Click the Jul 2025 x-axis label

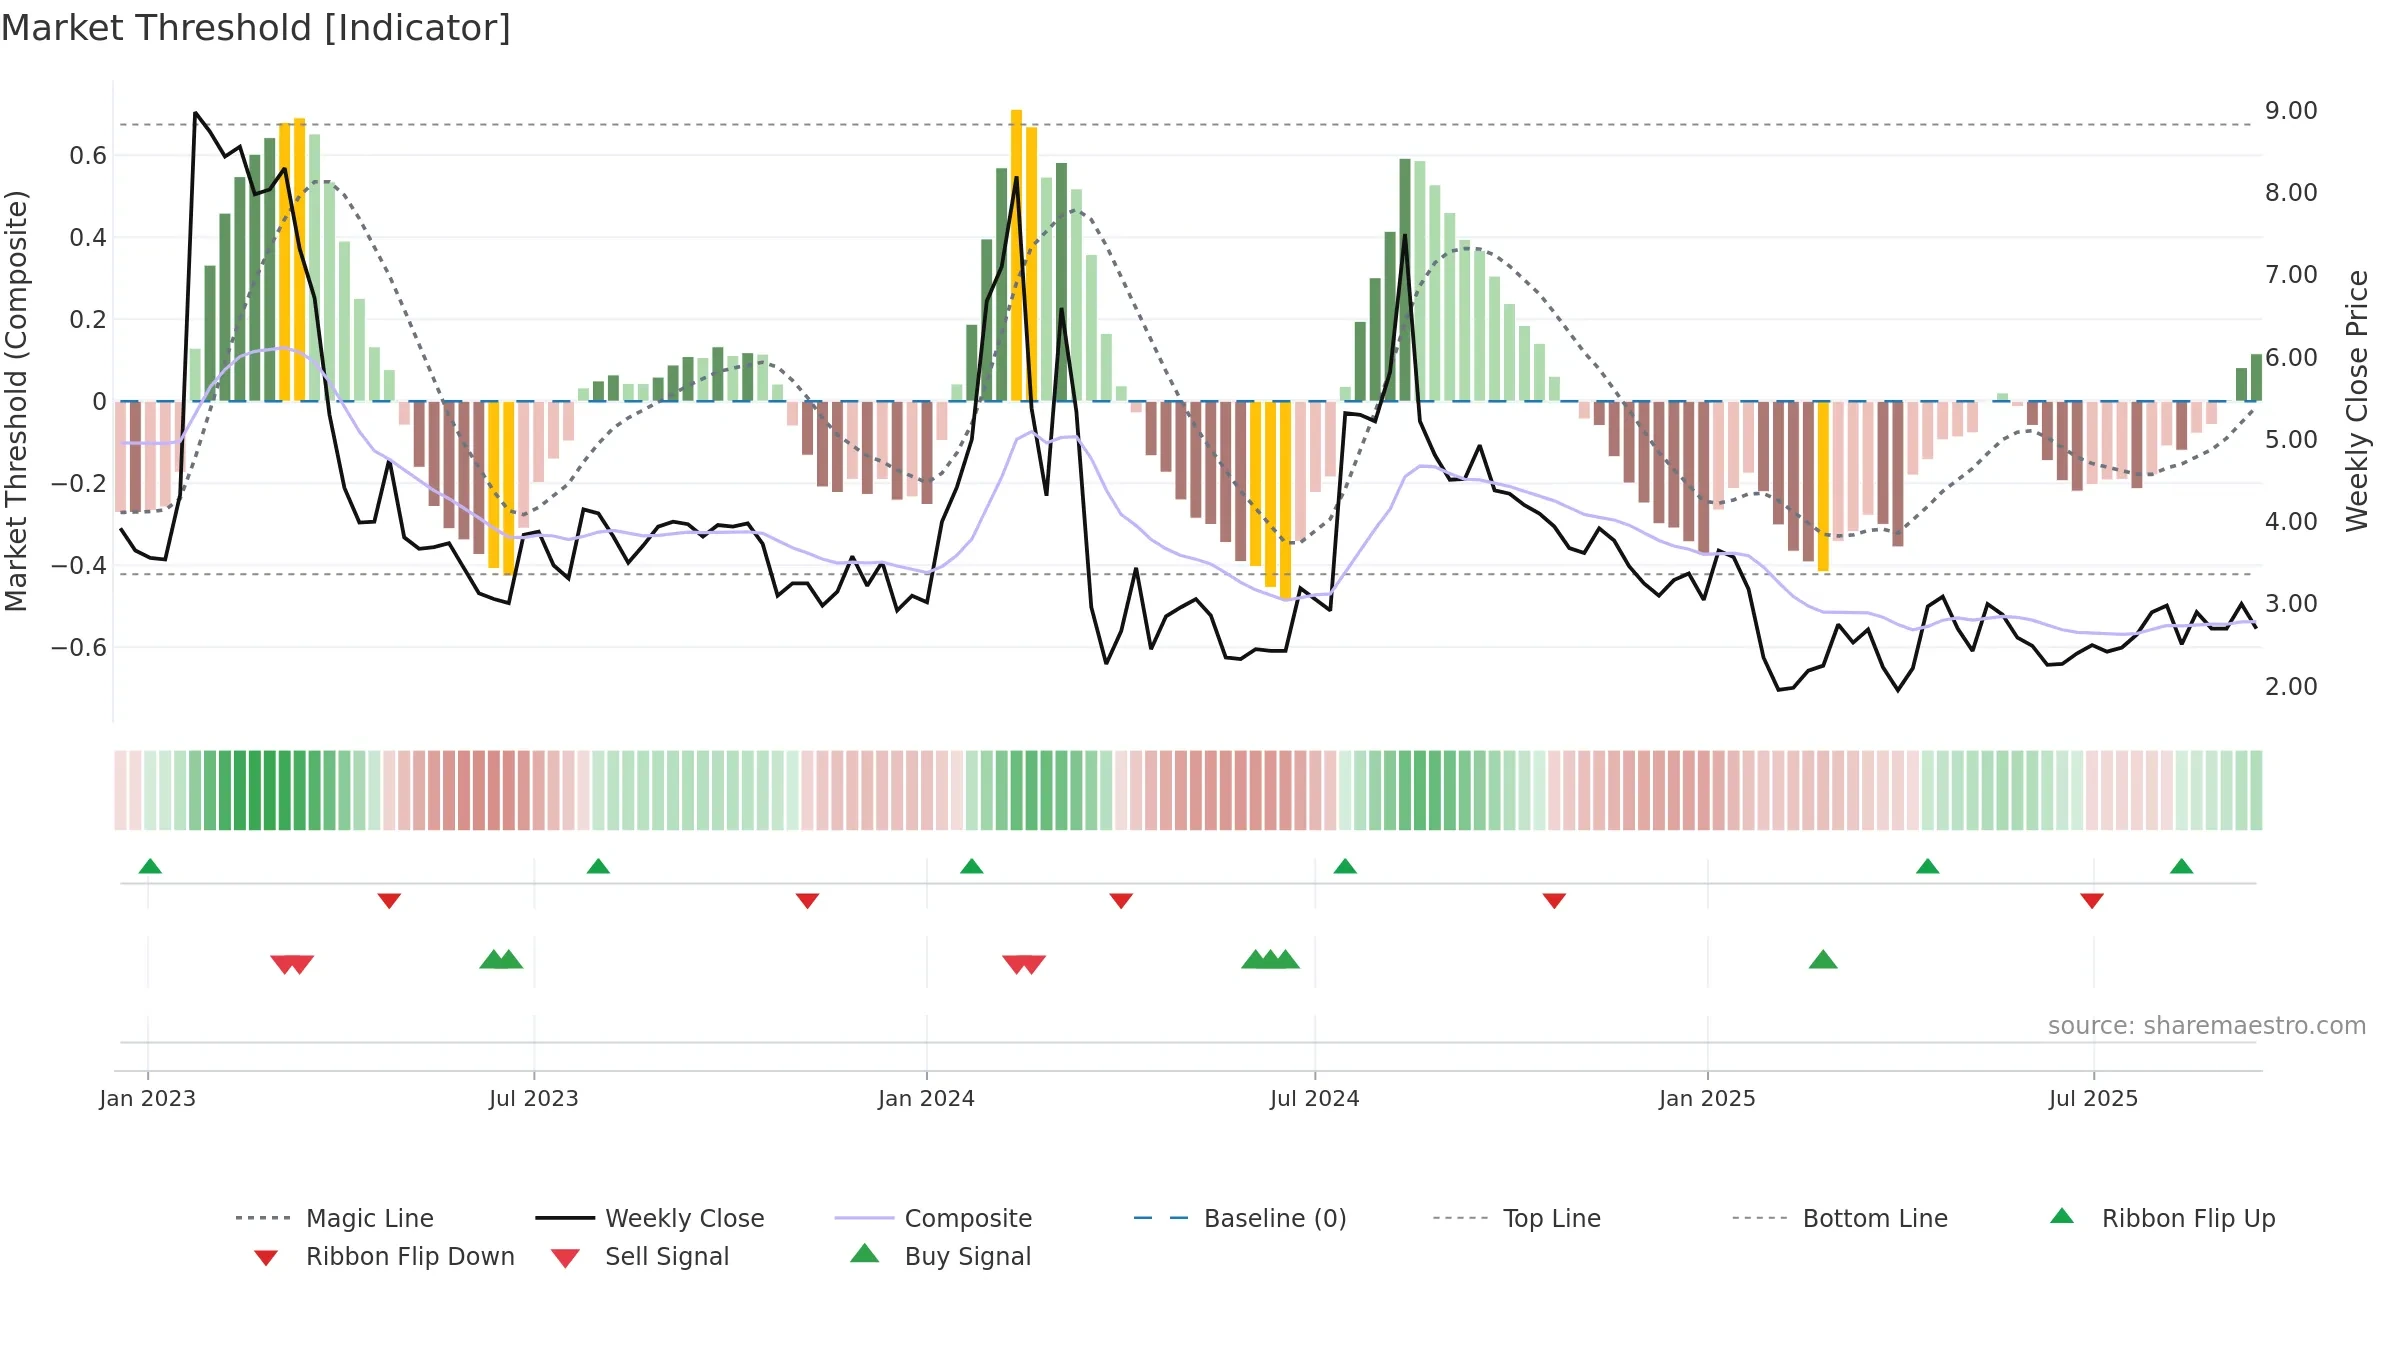click(2093, 1099)
